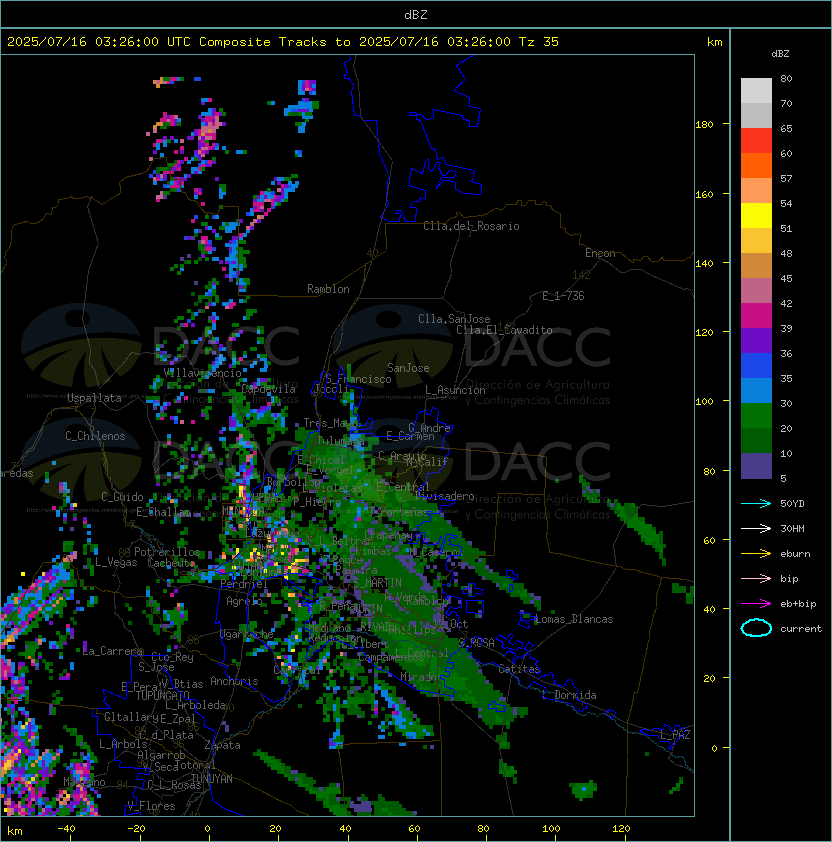
Task: Pick the slate purple bottom swatch of scale
Action: [x=756, y=466]
